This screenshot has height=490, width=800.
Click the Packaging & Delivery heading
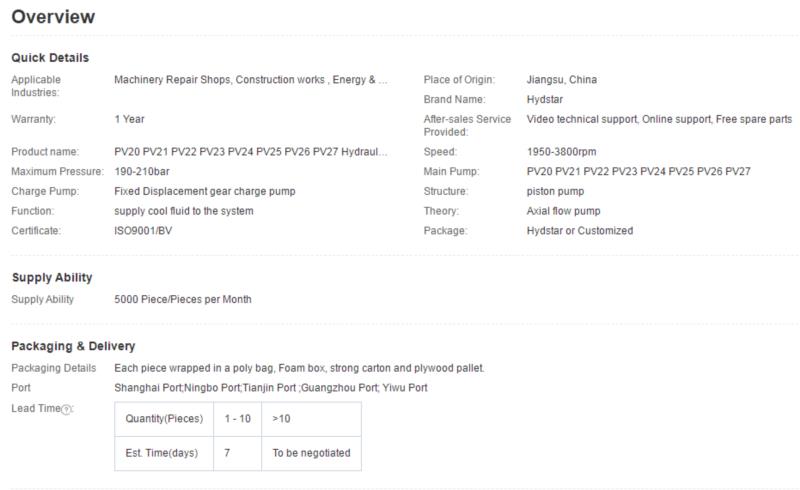coord(73,346)
